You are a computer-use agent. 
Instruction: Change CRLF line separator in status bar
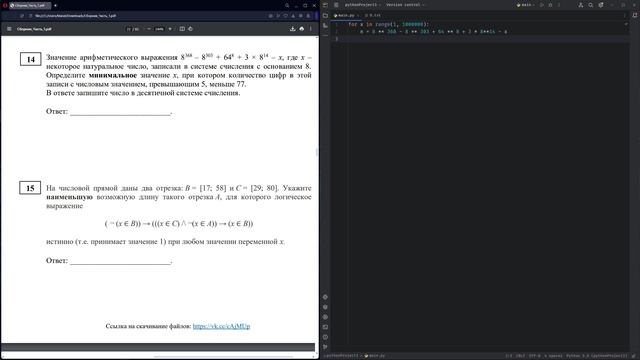pyautogui.click(x=520, y=356)
